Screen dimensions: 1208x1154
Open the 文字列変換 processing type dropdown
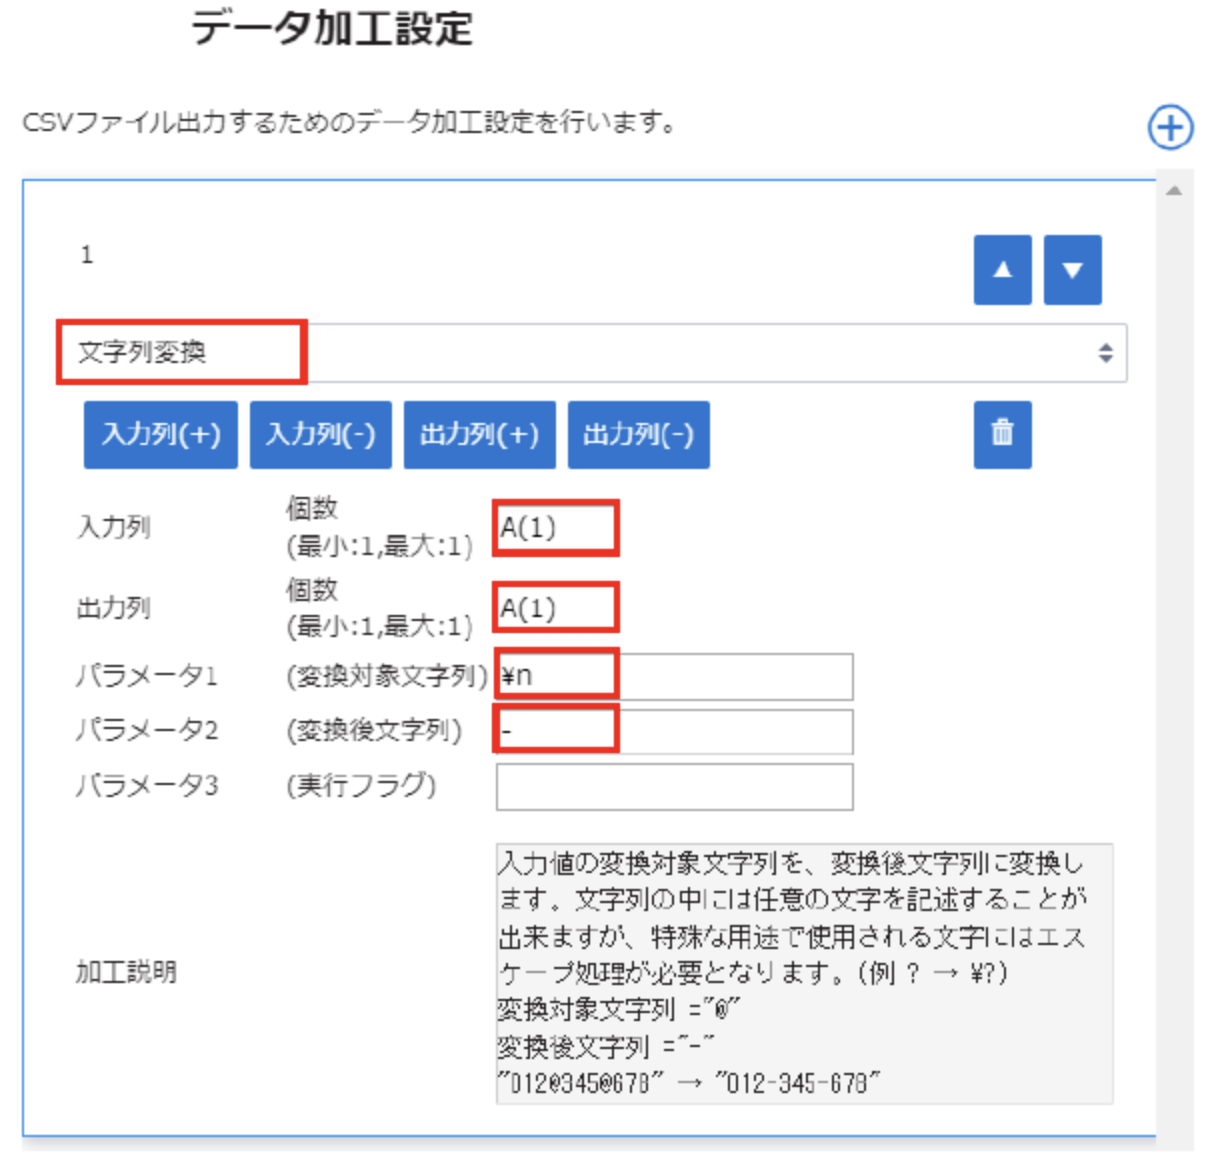coord(590,353)
